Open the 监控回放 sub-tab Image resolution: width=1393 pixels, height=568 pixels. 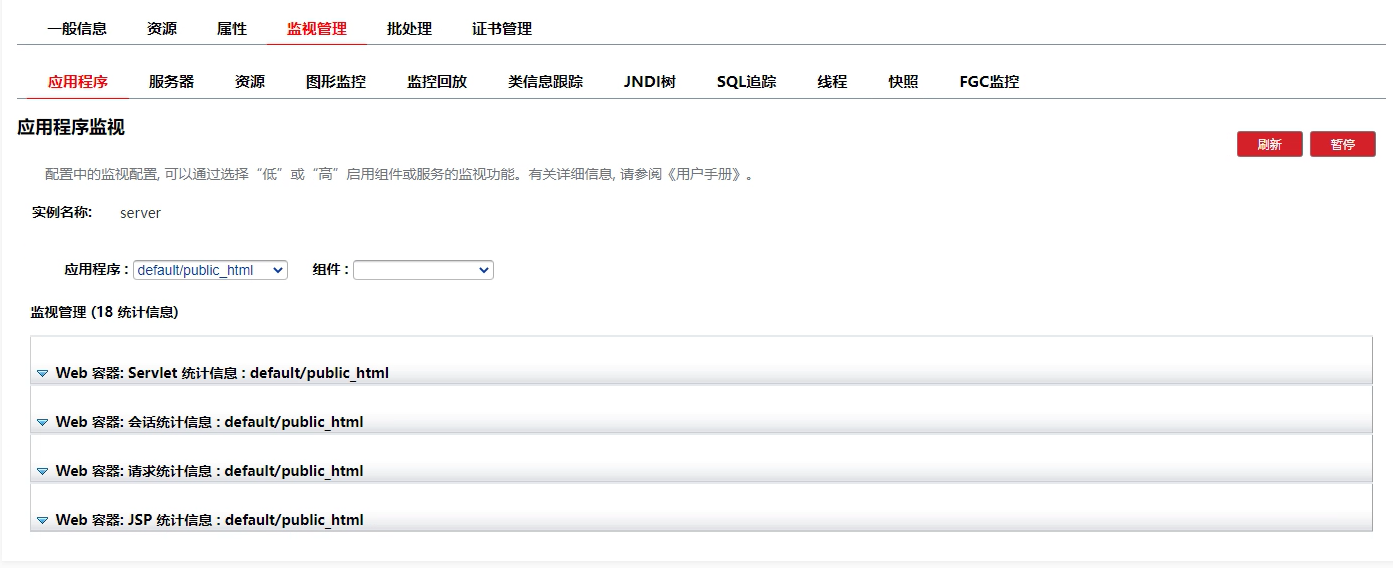(x=437, y=82)
